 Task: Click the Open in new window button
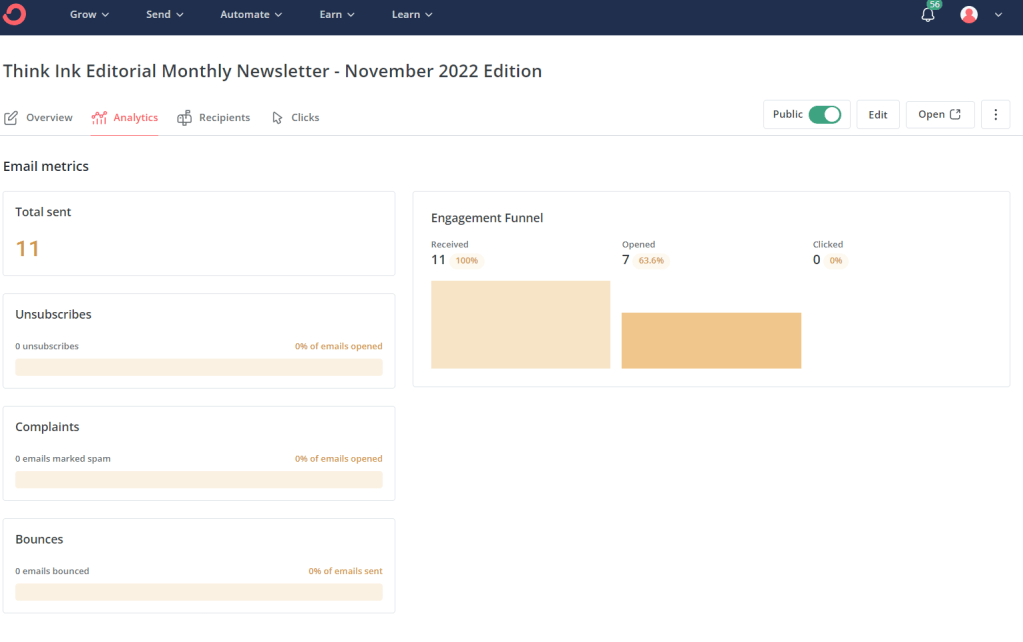[940, 115]
